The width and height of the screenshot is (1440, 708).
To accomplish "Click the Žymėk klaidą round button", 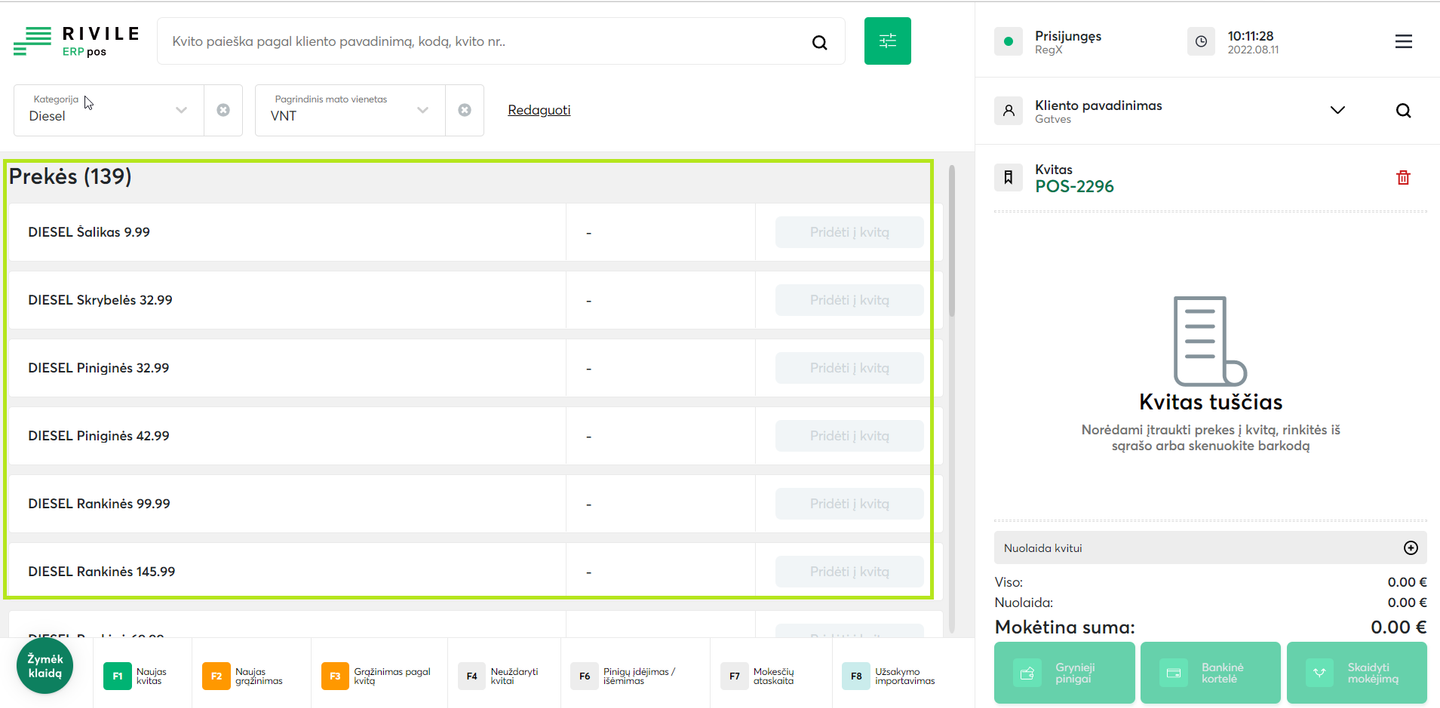I will [45, 666].
